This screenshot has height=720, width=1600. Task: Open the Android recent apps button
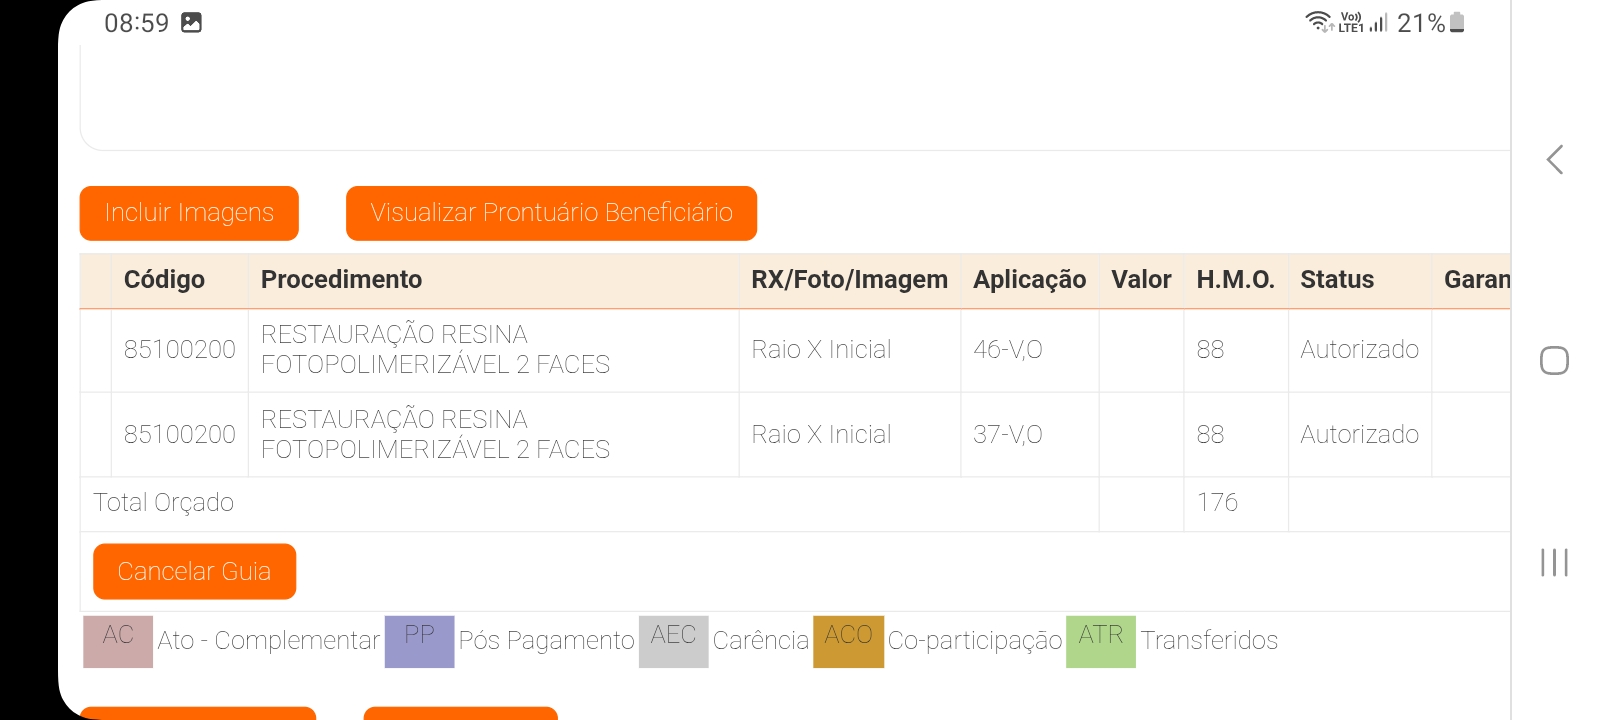click(1554, 562)
